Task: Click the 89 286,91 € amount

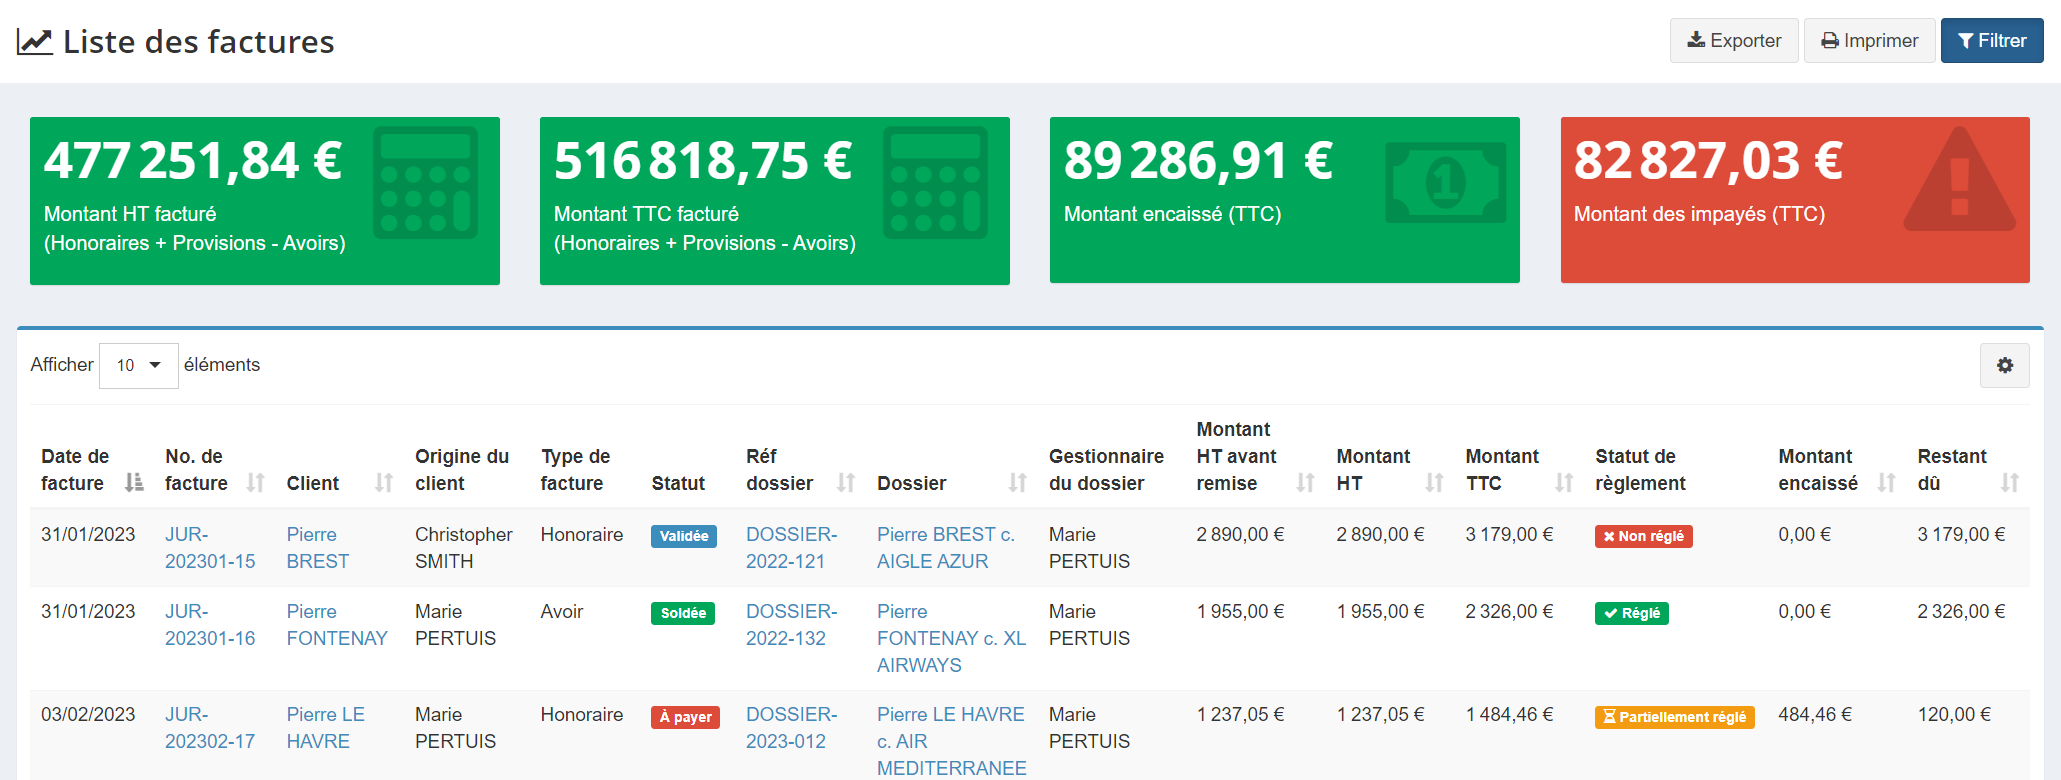Action: (1198, 161)
